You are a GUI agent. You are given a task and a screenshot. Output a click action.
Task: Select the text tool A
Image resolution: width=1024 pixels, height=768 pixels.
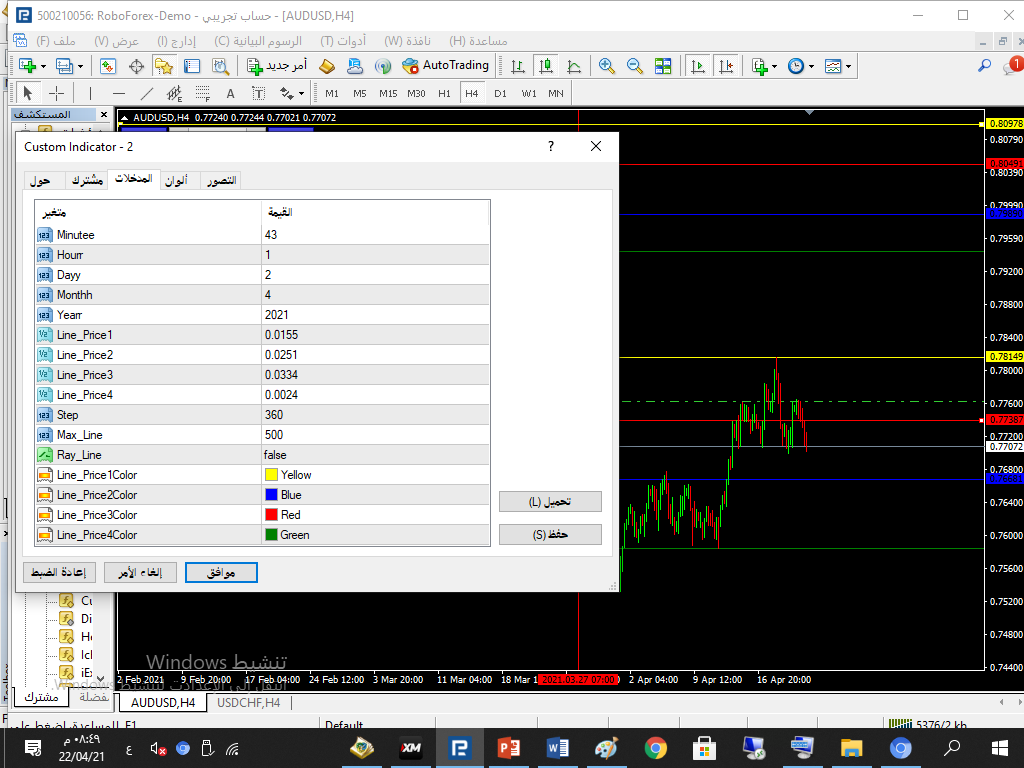(x=231, y=93)
